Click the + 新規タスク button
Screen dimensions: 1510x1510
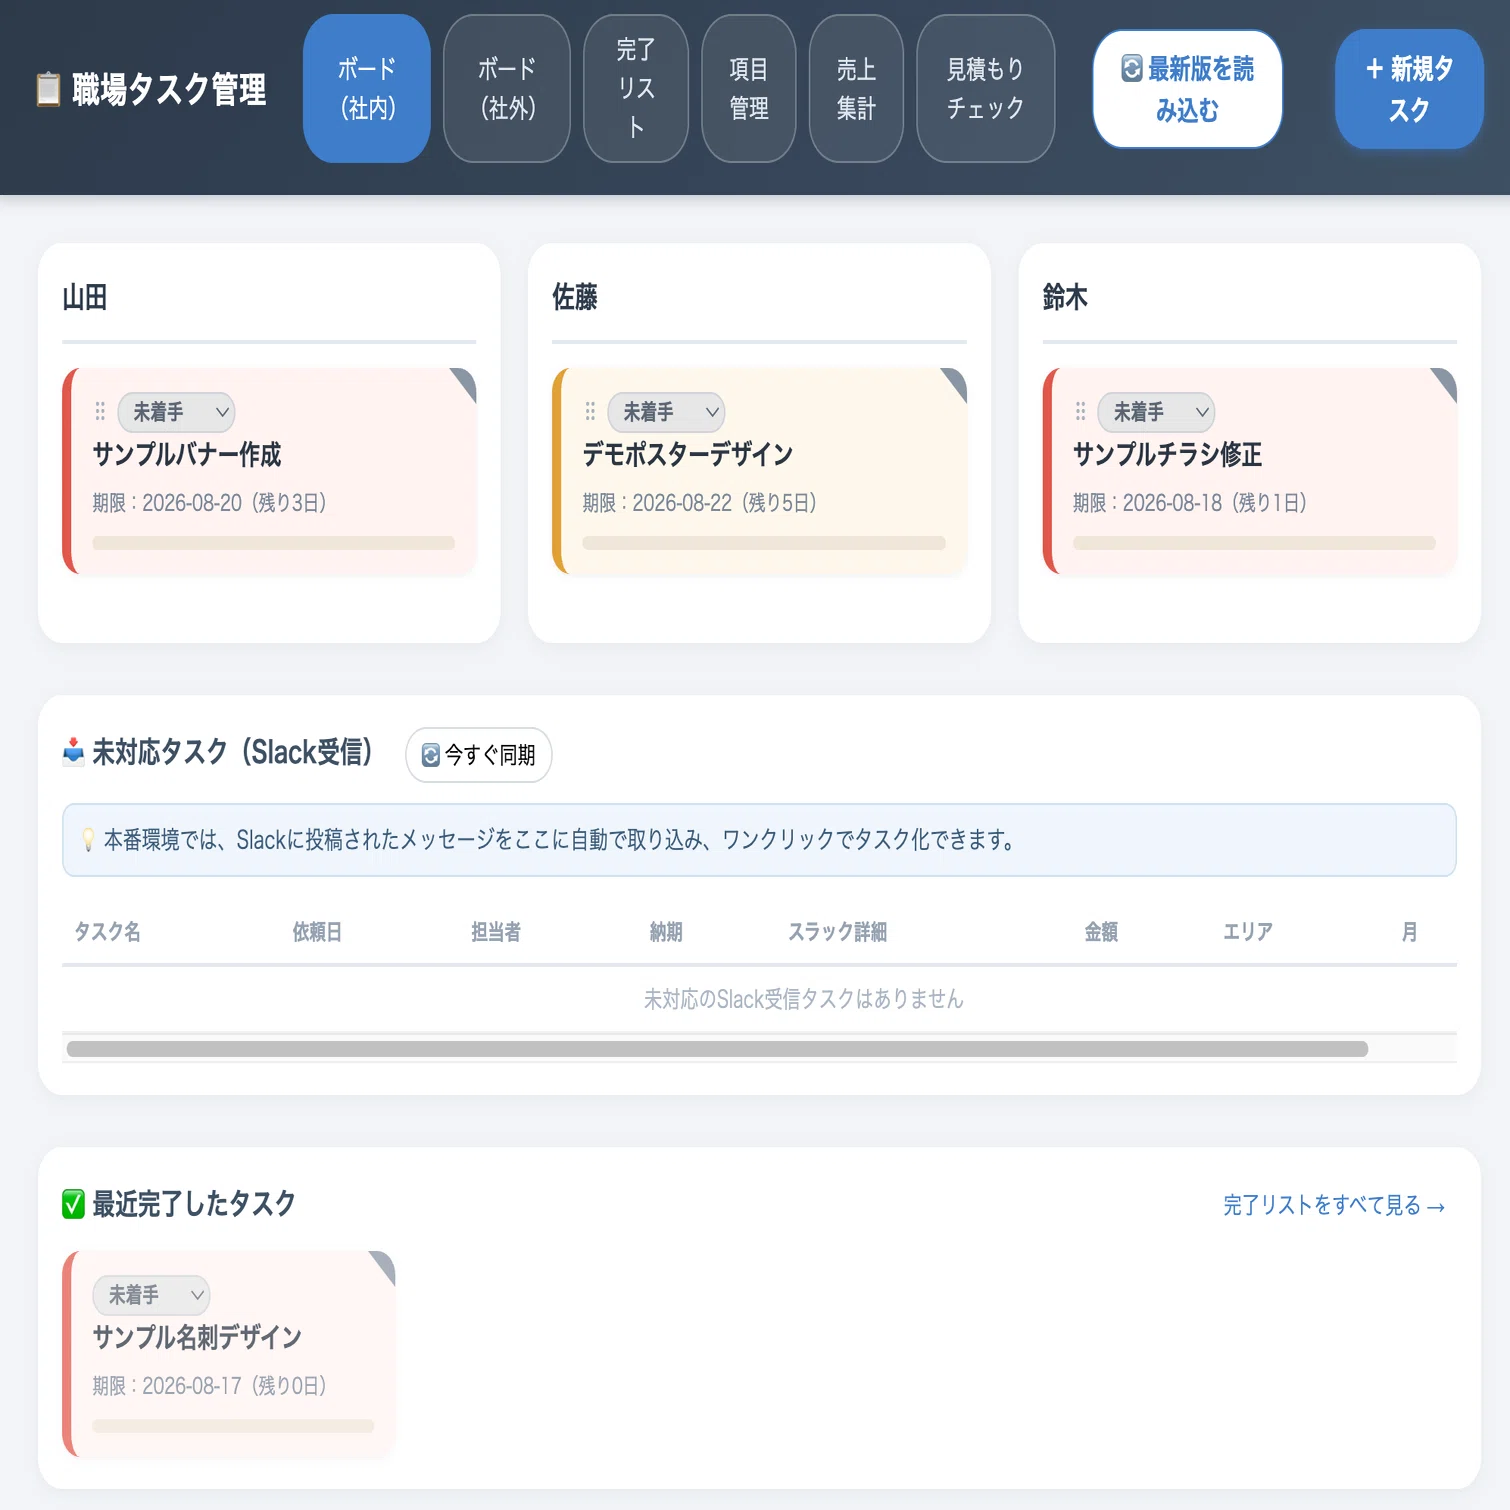tap(1409, 89)
